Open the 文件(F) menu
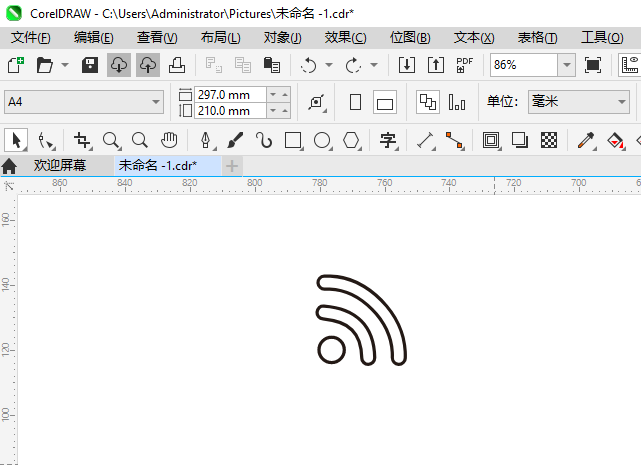This screenshot has width=641, height=465. (31, 38)
